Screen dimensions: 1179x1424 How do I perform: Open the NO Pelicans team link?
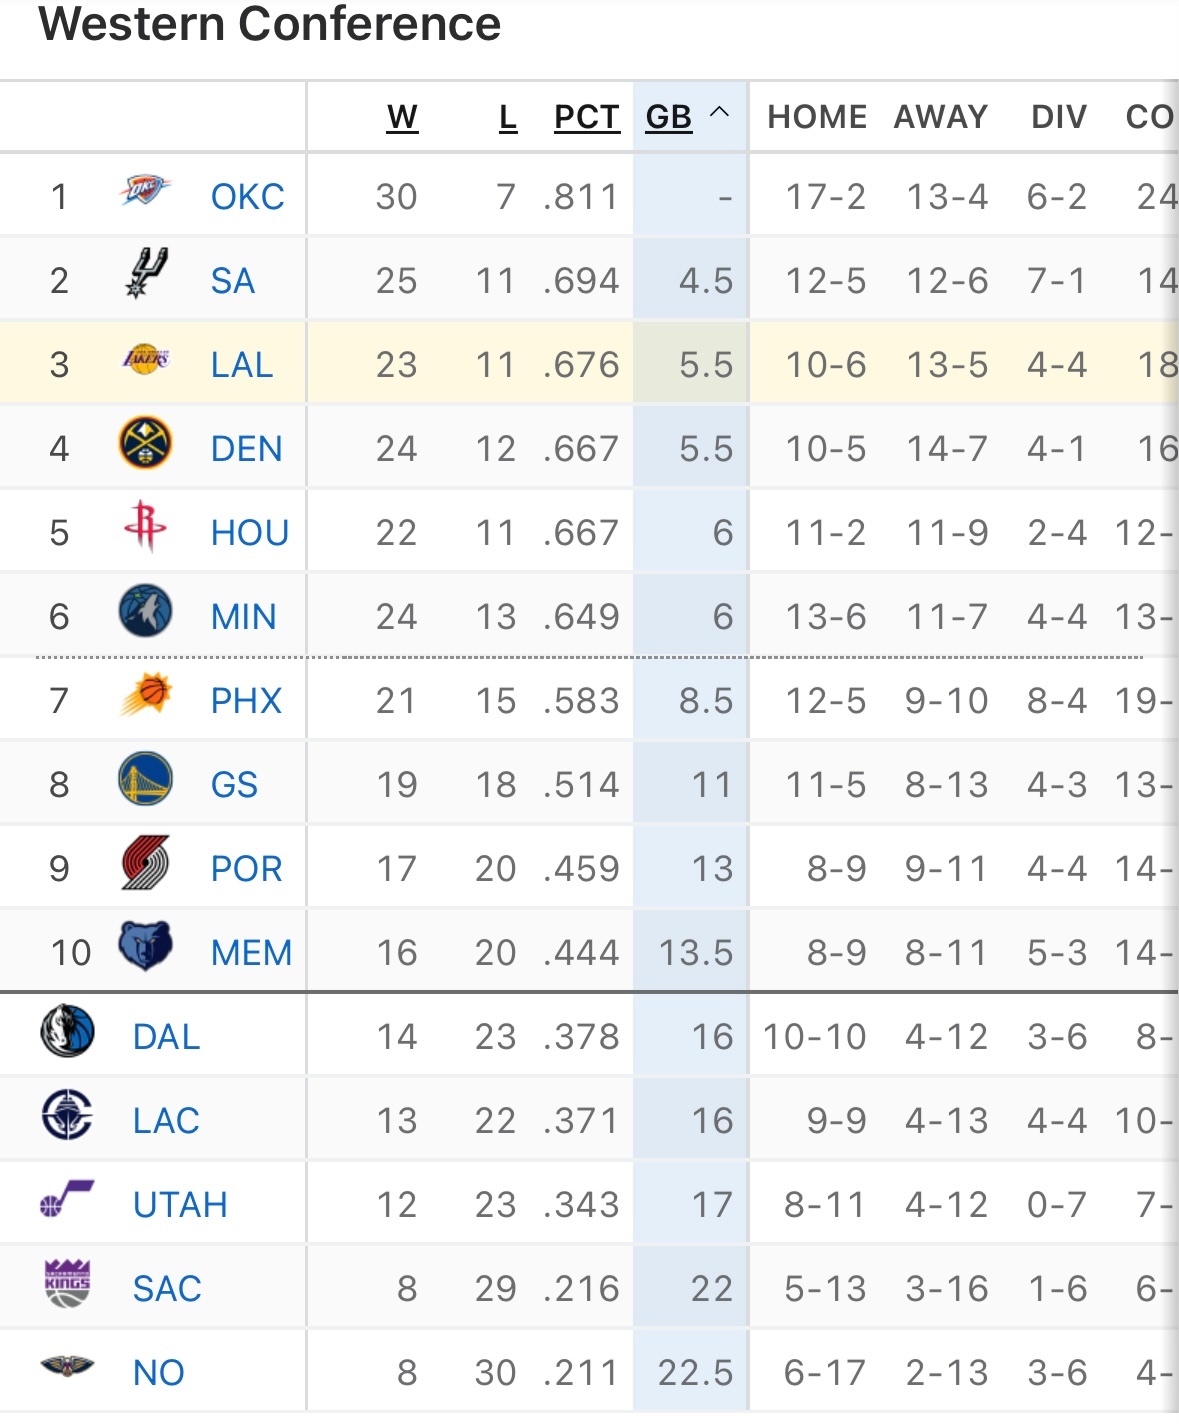point(159,1373)
